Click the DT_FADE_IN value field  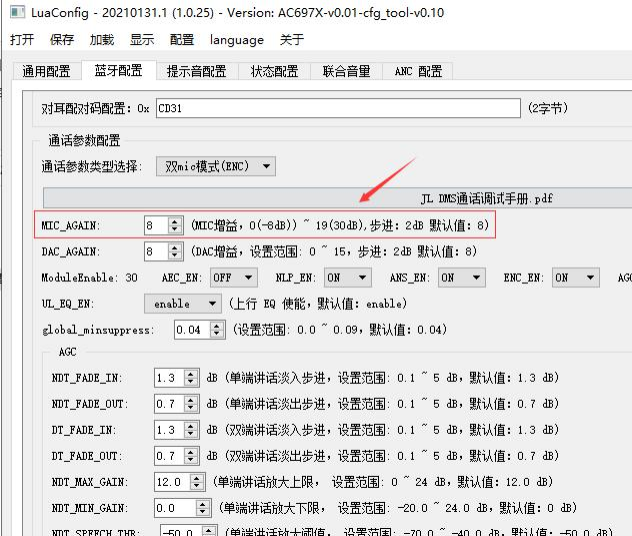tap(169, 430)
